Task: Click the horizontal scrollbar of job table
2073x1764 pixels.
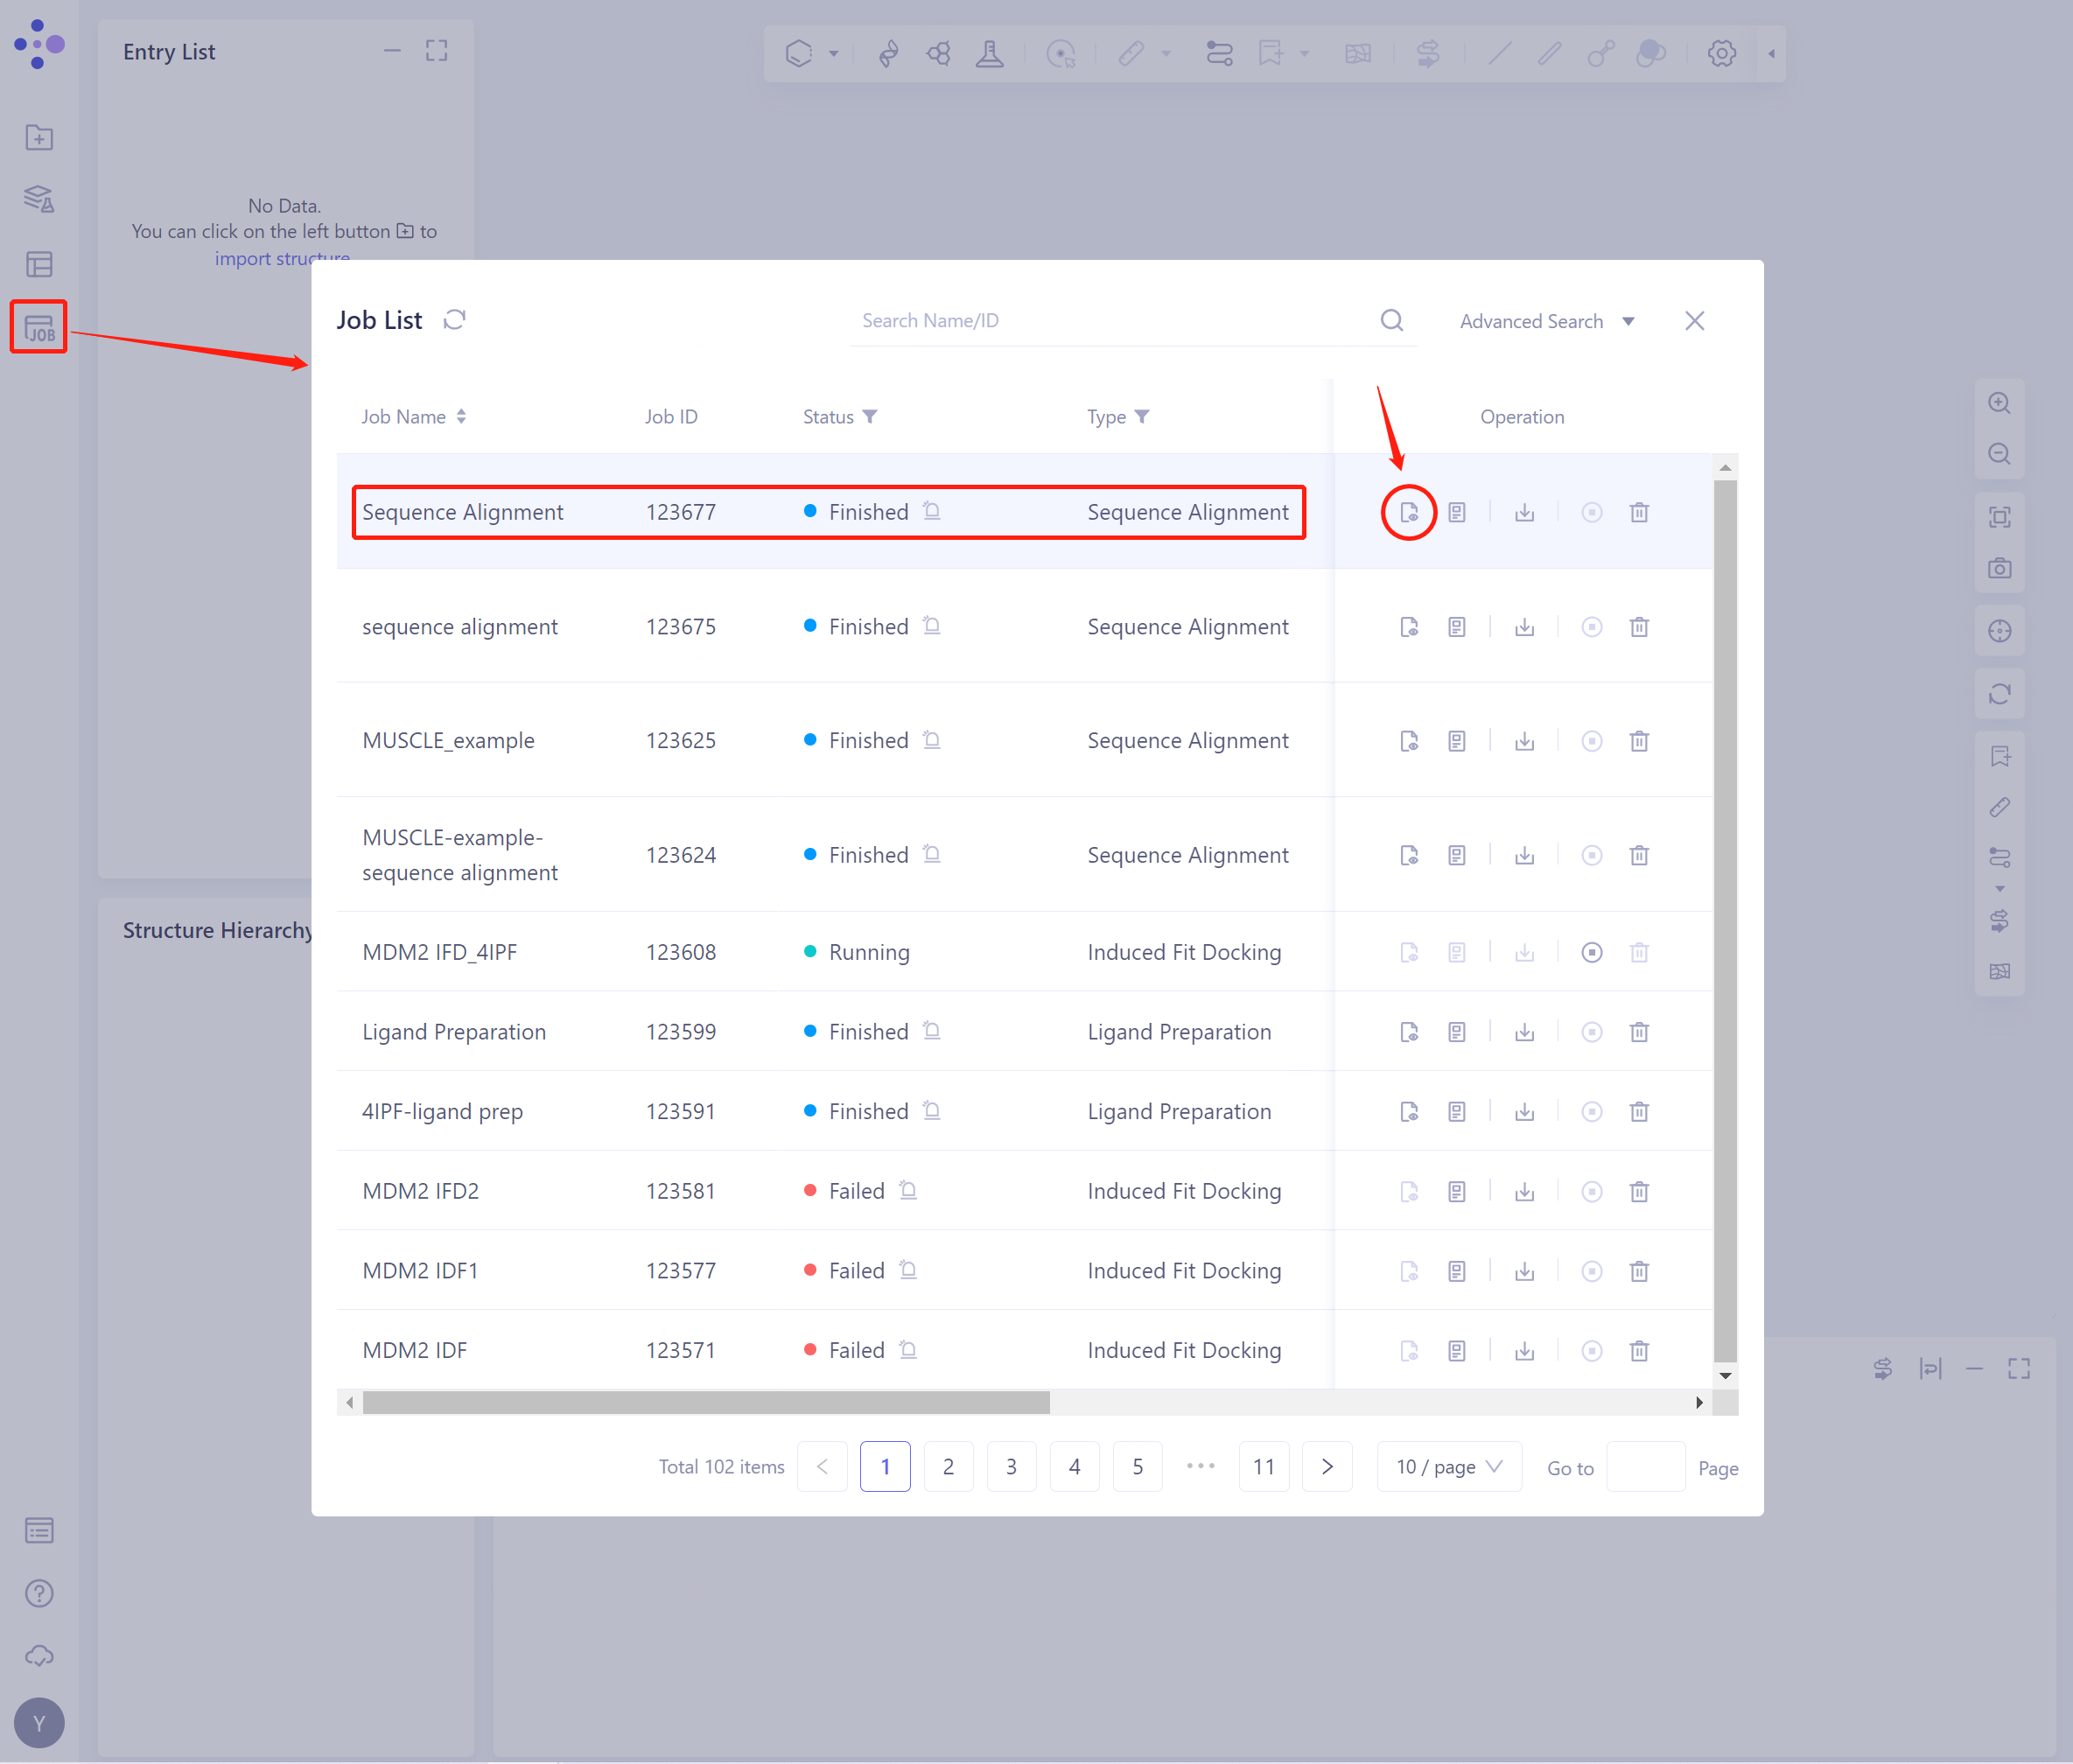Action: click(705, 1402)
